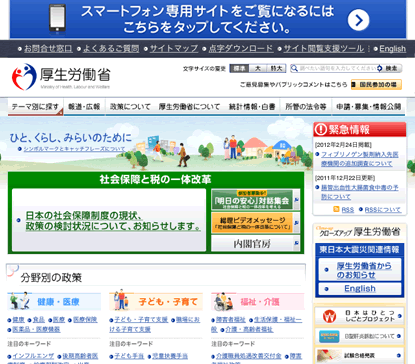The height and width of the screenshot is (364, 415).
Task: Open the 所管の法令等 tab
Action: (306, 107)
